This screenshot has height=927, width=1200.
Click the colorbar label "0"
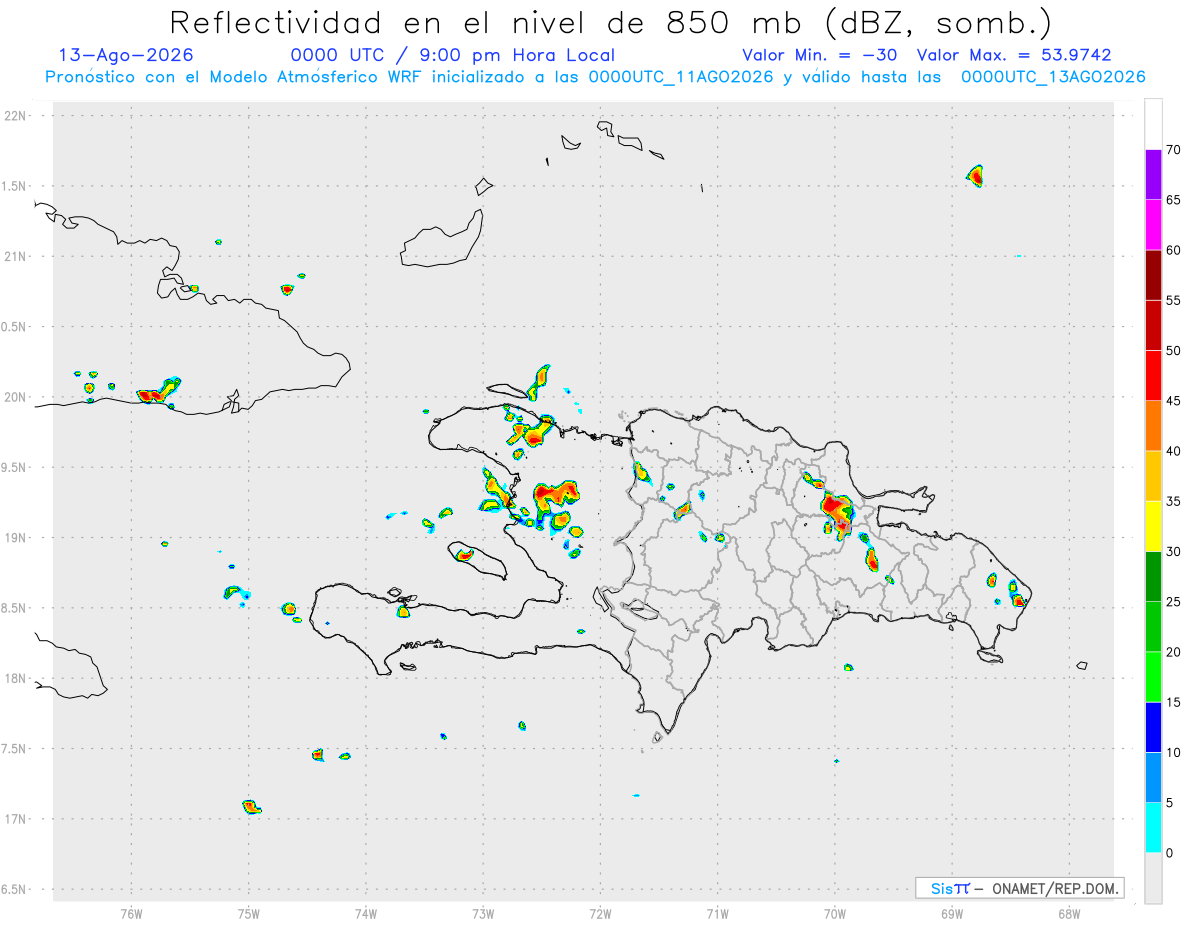coord(1170,853)
